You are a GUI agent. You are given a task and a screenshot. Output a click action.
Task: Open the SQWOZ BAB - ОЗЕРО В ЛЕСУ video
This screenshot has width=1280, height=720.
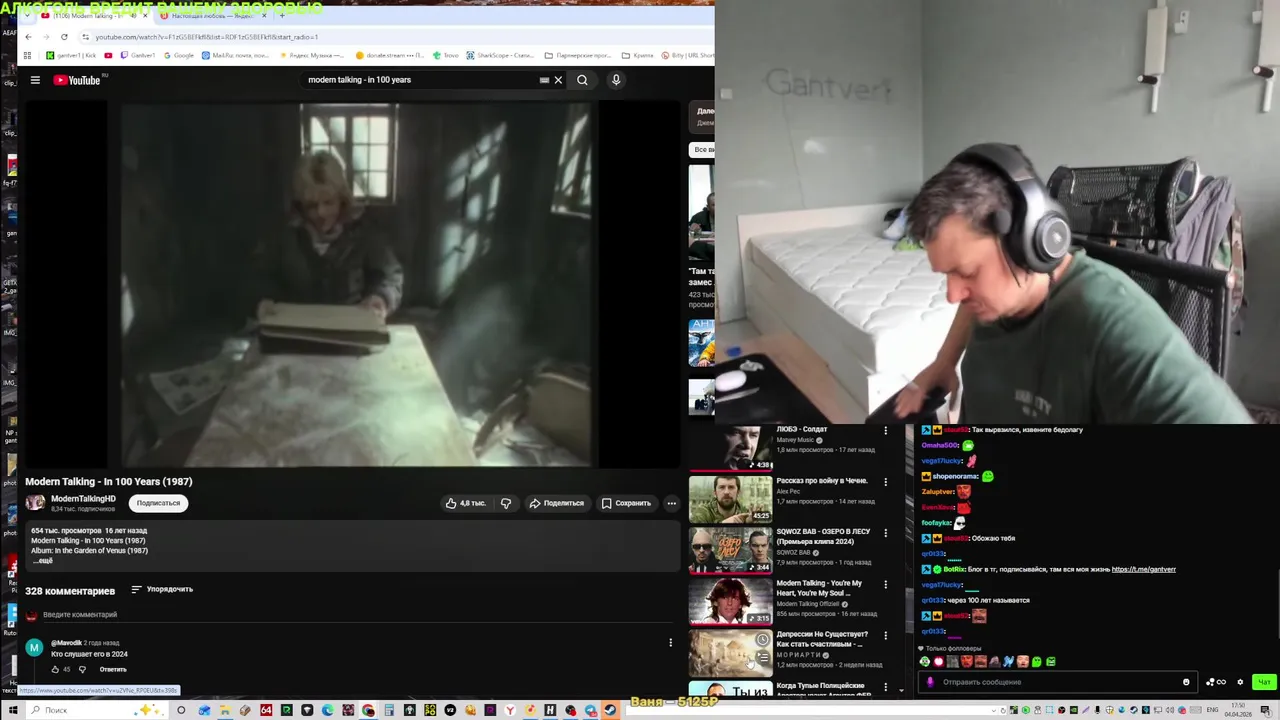coord(730,550)
